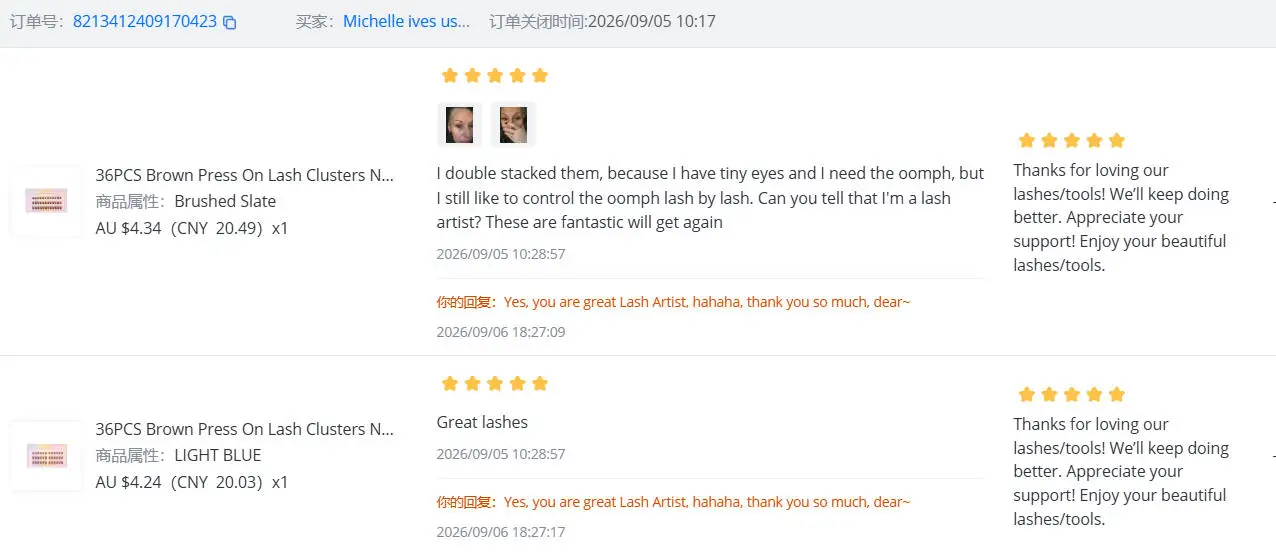Open first review photo thumbnail
This screenshot has width=1276, height=553.
tap(460, 125)
